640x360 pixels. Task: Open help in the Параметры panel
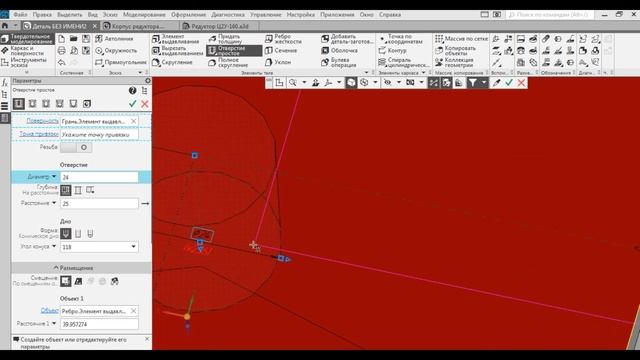click(x=132, y=91)
